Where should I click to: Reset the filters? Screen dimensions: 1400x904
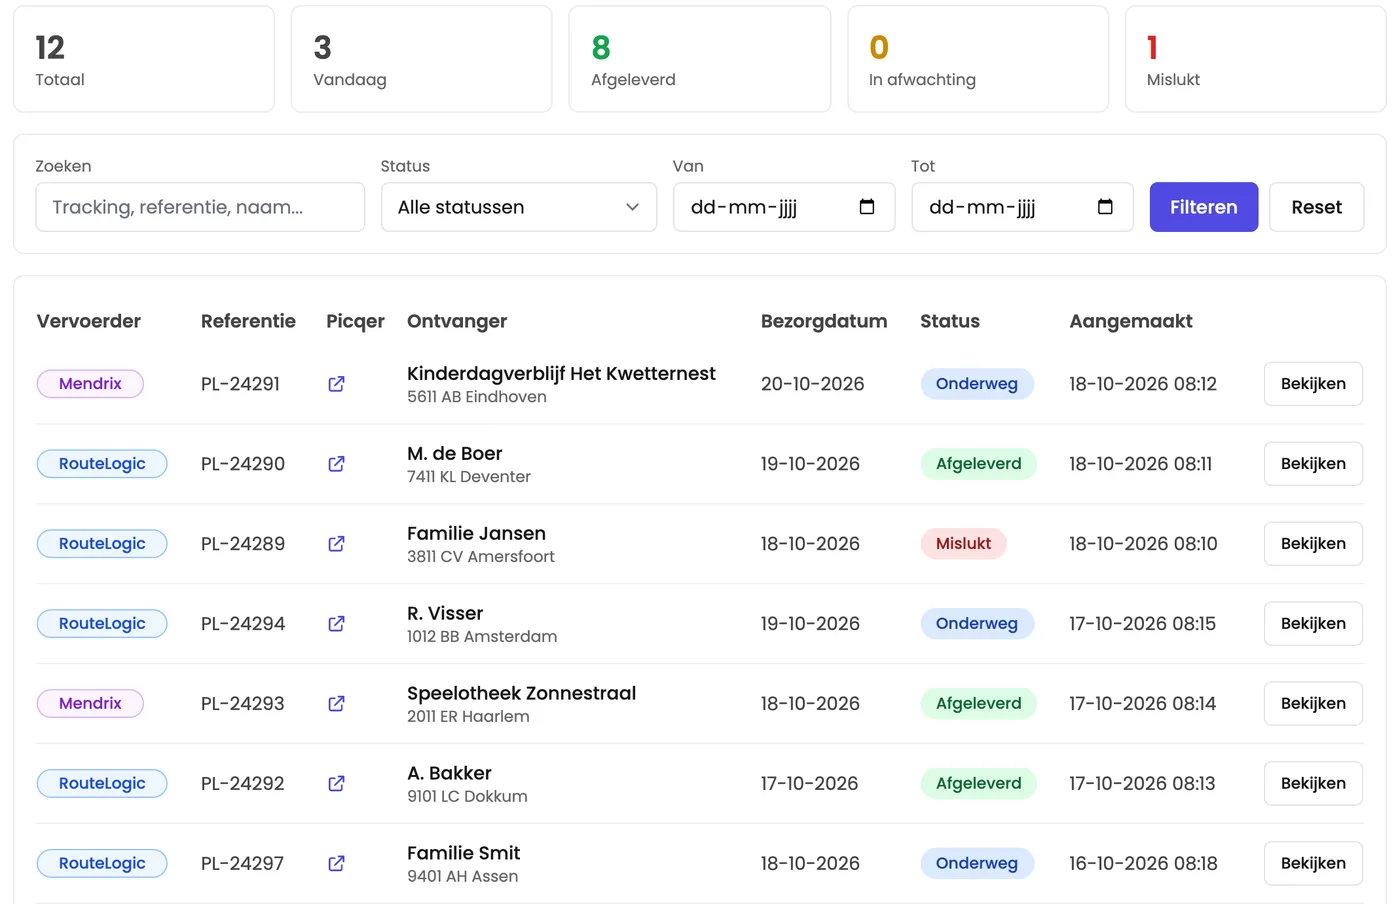point(1316,207)
